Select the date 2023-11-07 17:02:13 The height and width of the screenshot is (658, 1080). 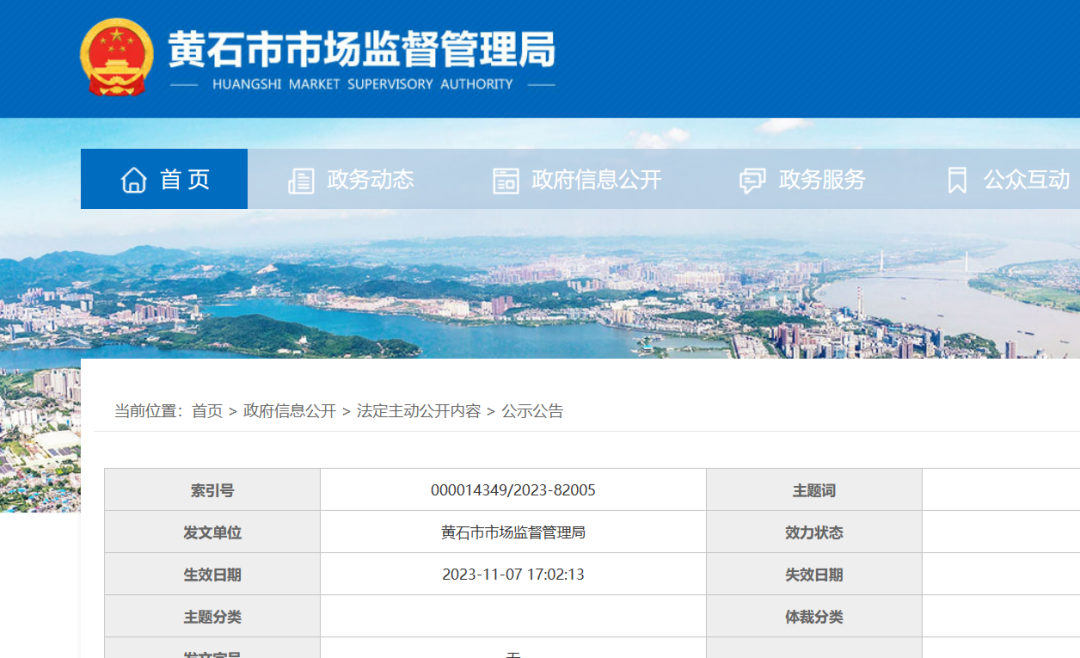tap(513, 574)
